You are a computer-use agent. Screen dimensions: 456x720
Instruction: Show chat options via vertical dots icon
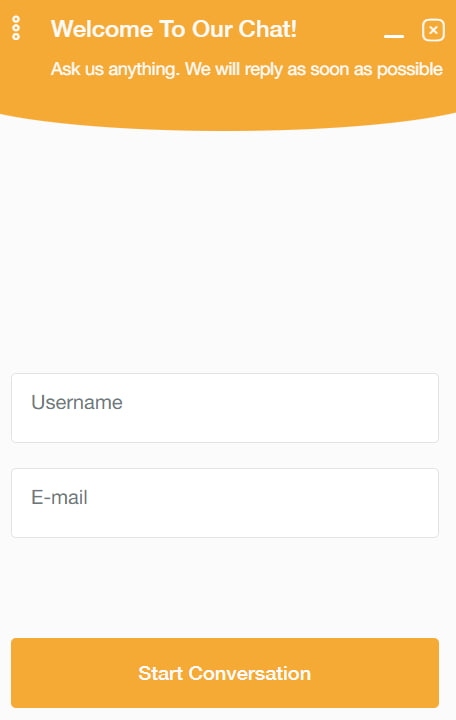[x=16, y=28]
